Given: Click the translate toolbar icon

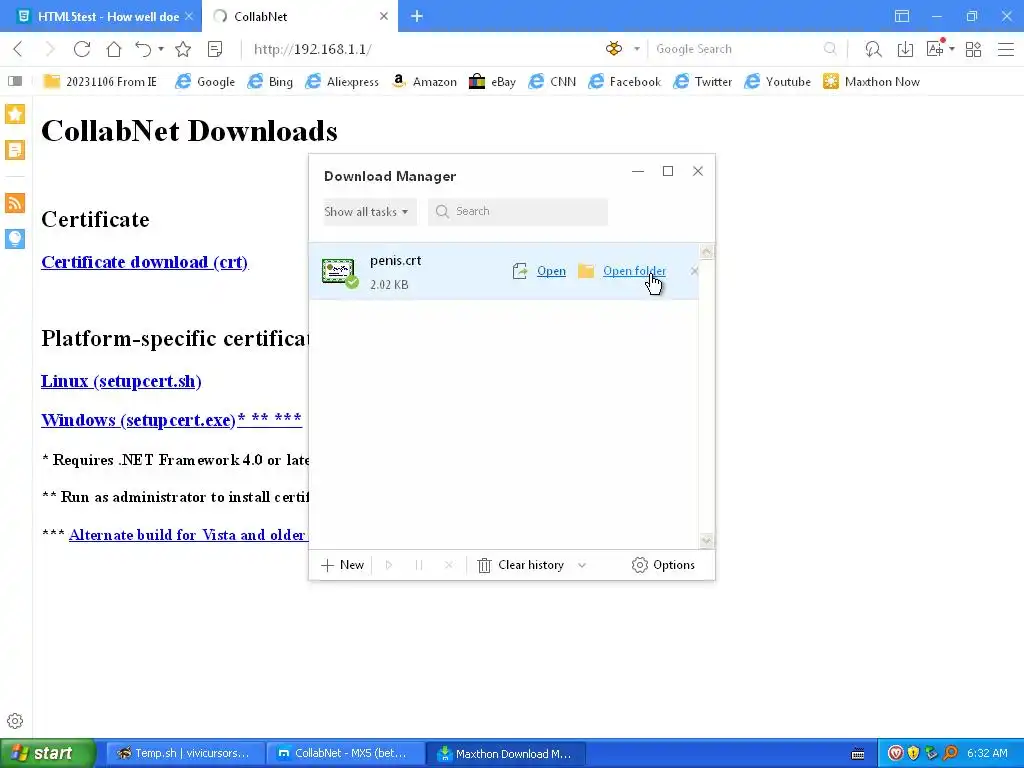Looking at the screenshot, I should (x=935, y=48).
